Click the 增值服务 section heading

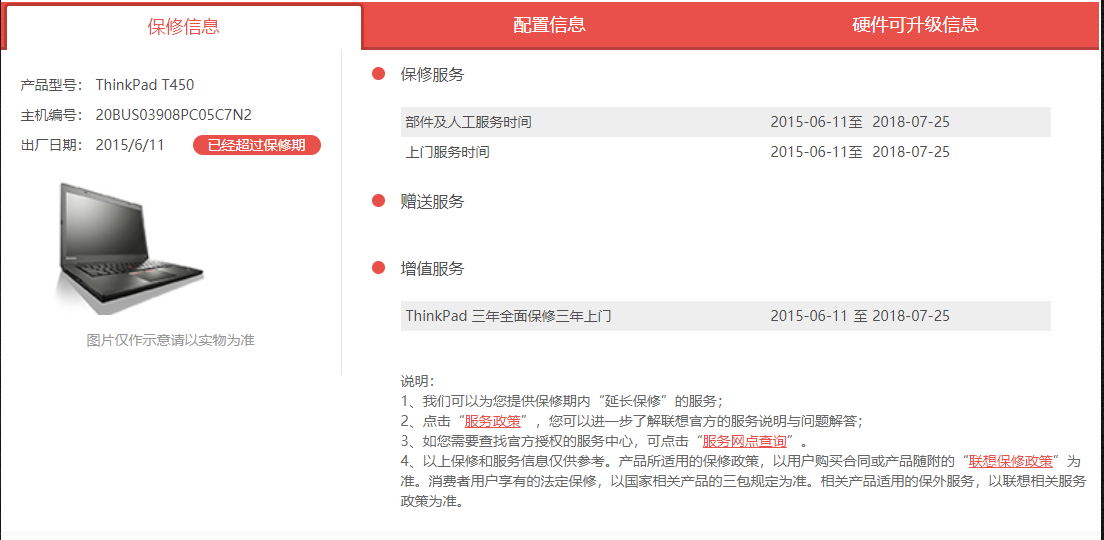pyautogui.click(x=432, y=268)
